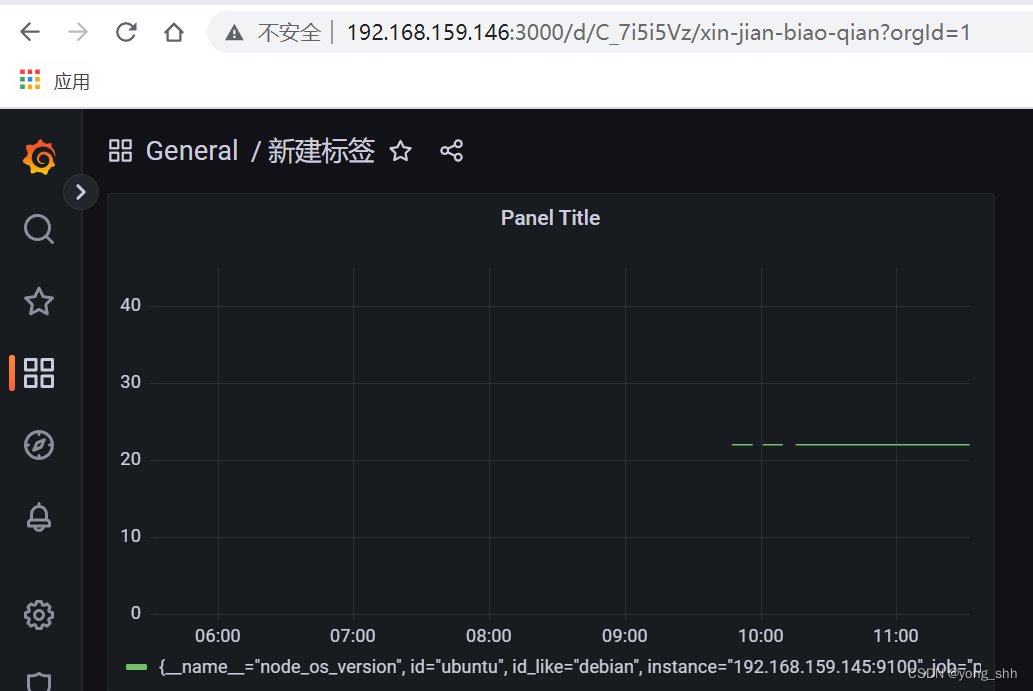Open the Grafana home via logo icon
This screenshot has height=691, width=1033.
point(38,157)
